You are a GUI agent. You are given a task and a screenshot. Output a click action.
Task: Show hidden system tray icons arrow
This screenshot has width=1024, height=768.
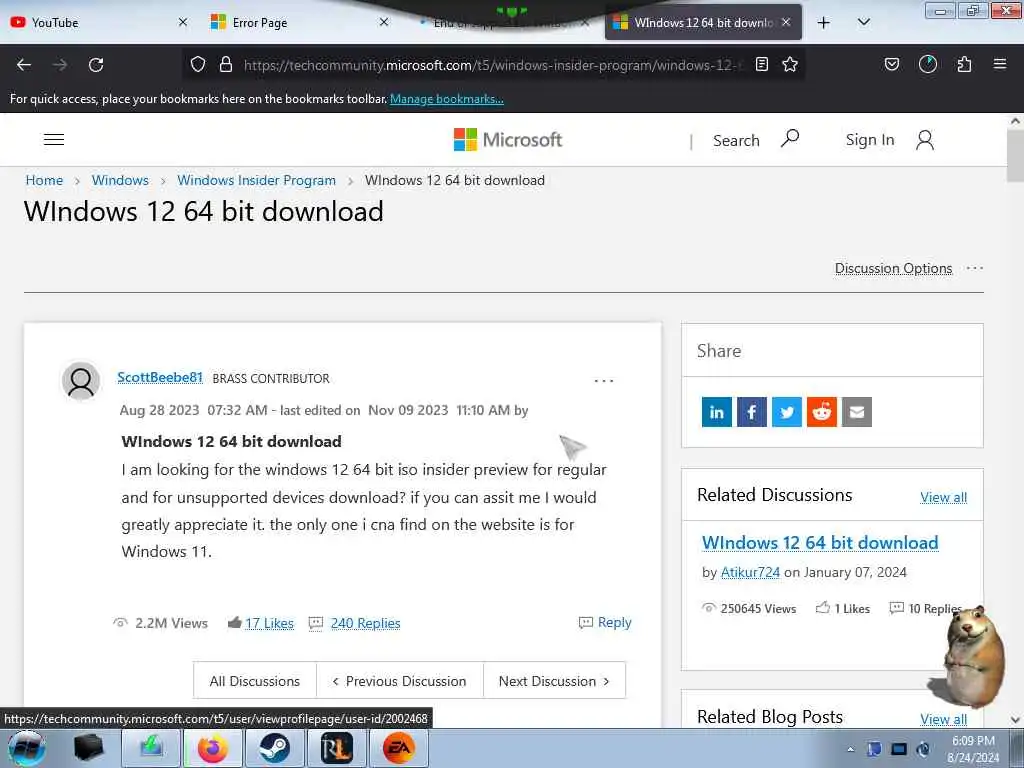(850, 750)
